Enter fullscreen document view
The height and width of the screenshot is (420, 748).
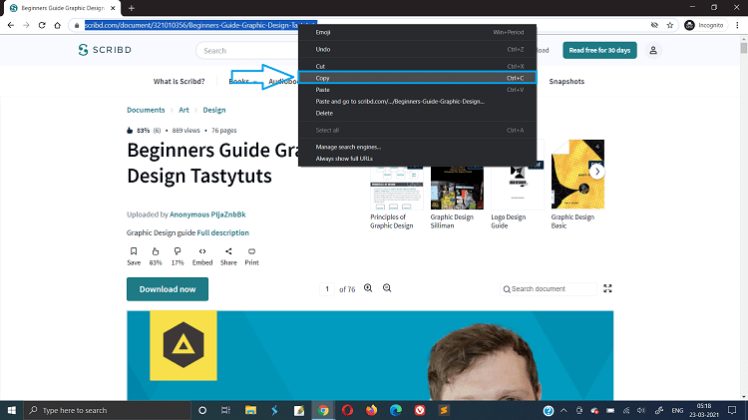(x=607, y=289)
